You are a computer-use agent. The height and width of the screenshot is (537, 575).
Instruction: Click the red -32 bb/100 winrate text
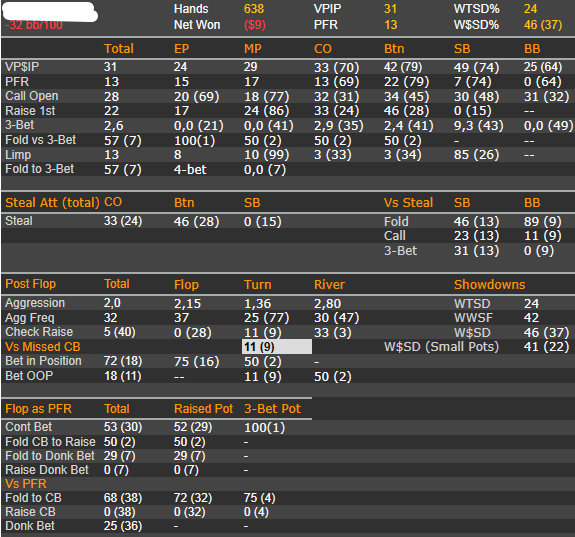click(34, 25)
